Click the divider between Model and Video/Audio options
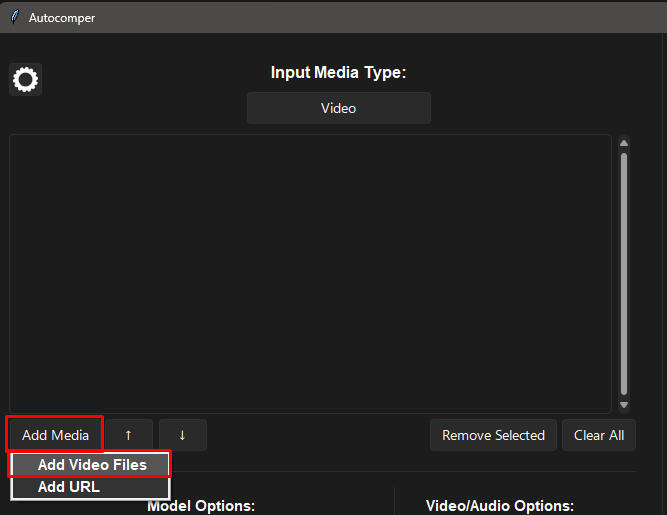 (x=395, y=502)
